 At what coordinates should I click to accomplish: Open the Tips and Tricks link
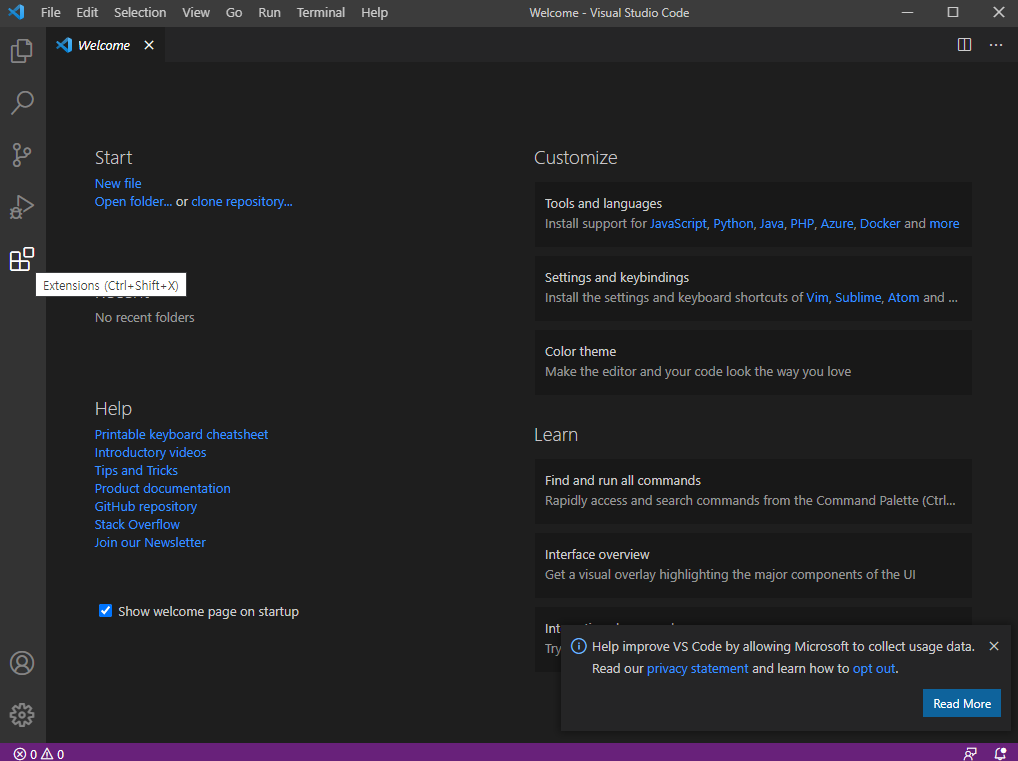tap(136, 470)
